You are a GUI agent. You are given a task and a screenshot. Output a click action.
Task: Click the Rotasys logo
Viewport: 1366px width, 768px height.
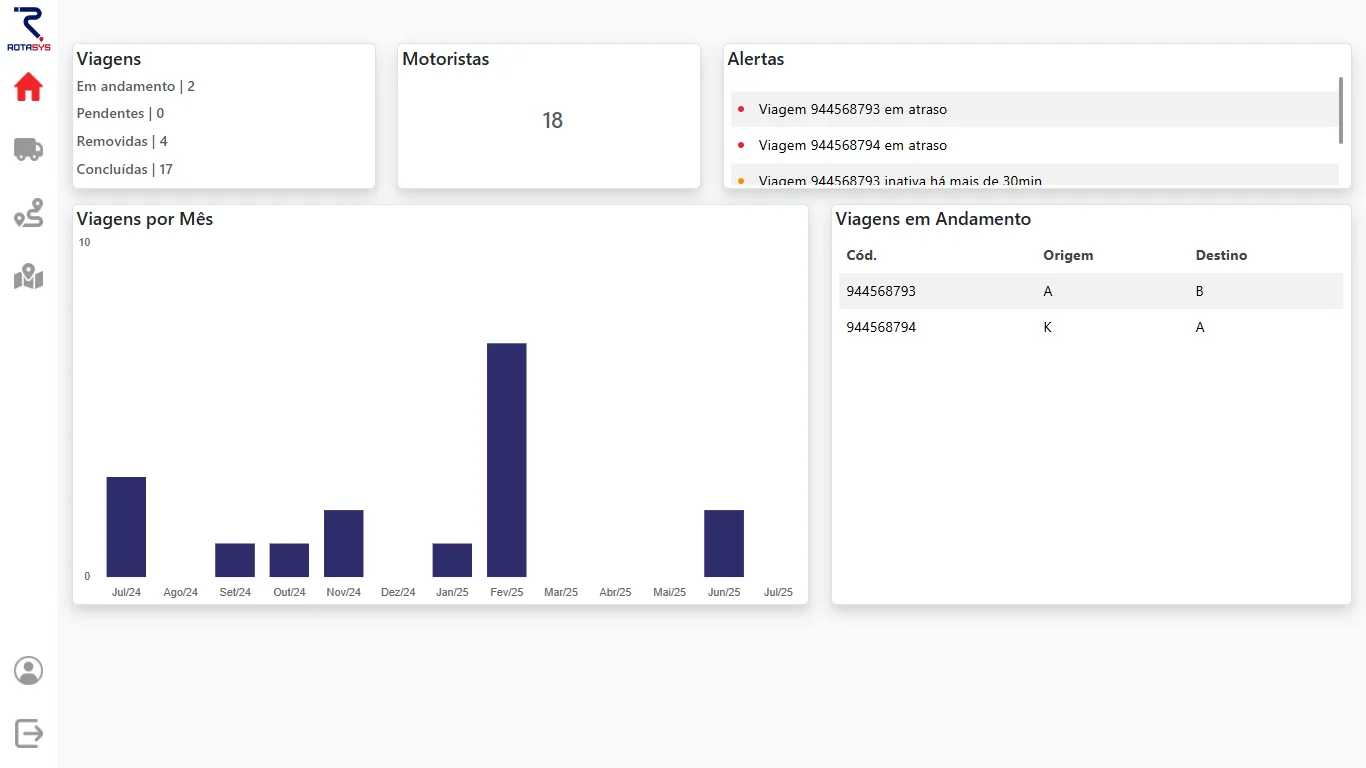28,28
